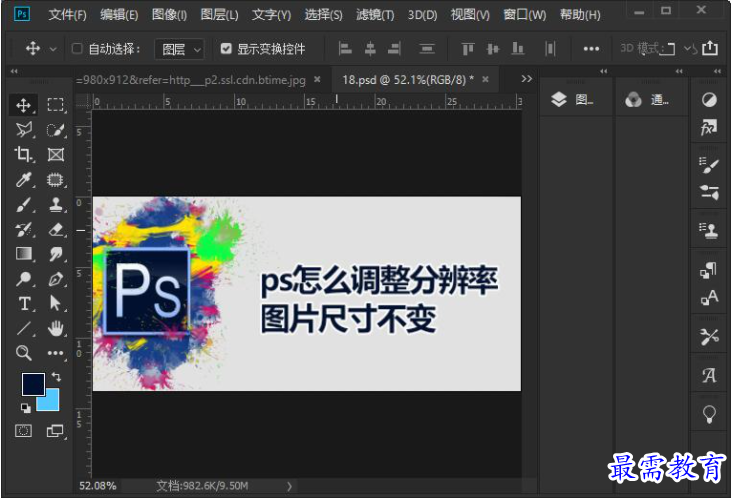Open the Clone Source panel icon
This screenshot has width=732, height=499.
[709, 231]
